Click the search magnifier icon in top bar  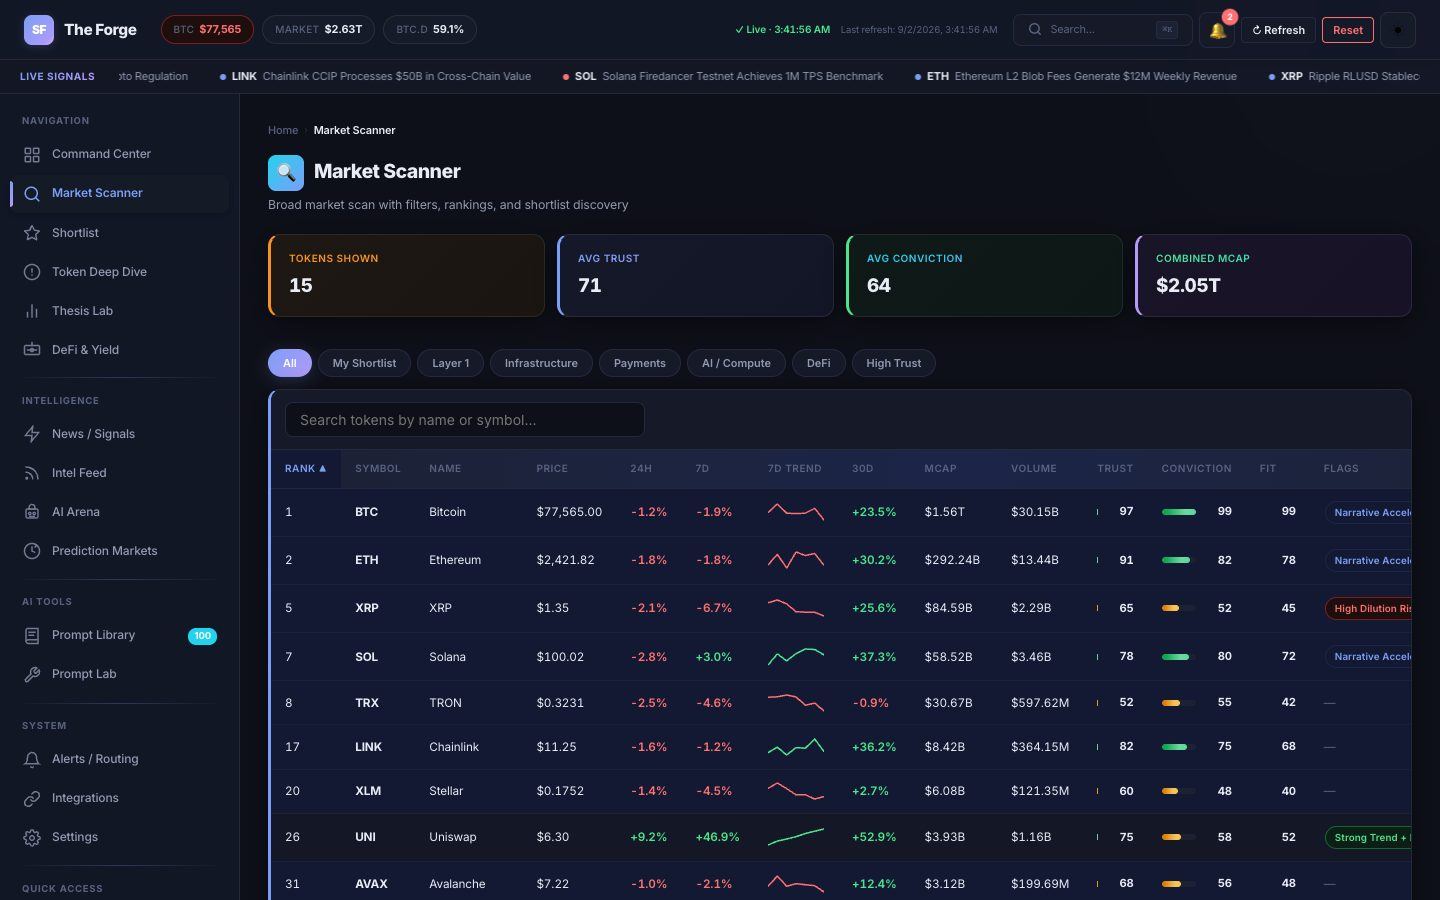point(1035,30)
